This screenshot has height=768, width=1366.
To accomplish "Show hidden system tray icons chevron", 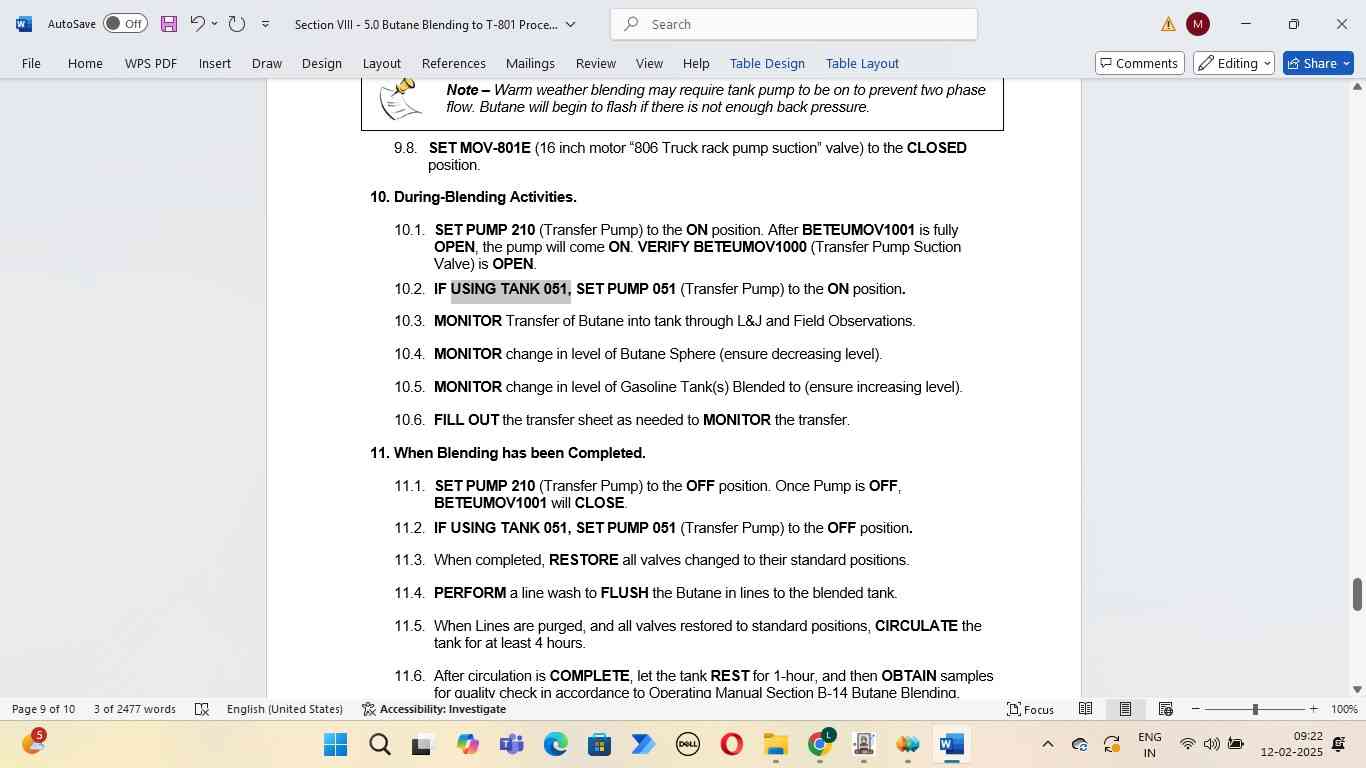I will [x=1047, y=744].
